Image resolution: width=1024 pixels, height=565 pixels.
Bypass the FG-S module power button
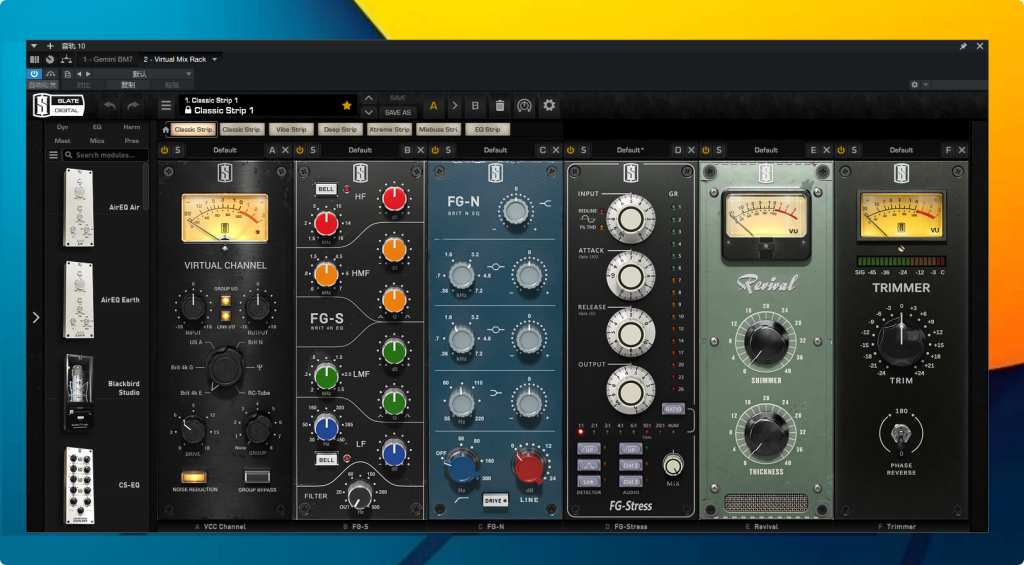[300, 150]
